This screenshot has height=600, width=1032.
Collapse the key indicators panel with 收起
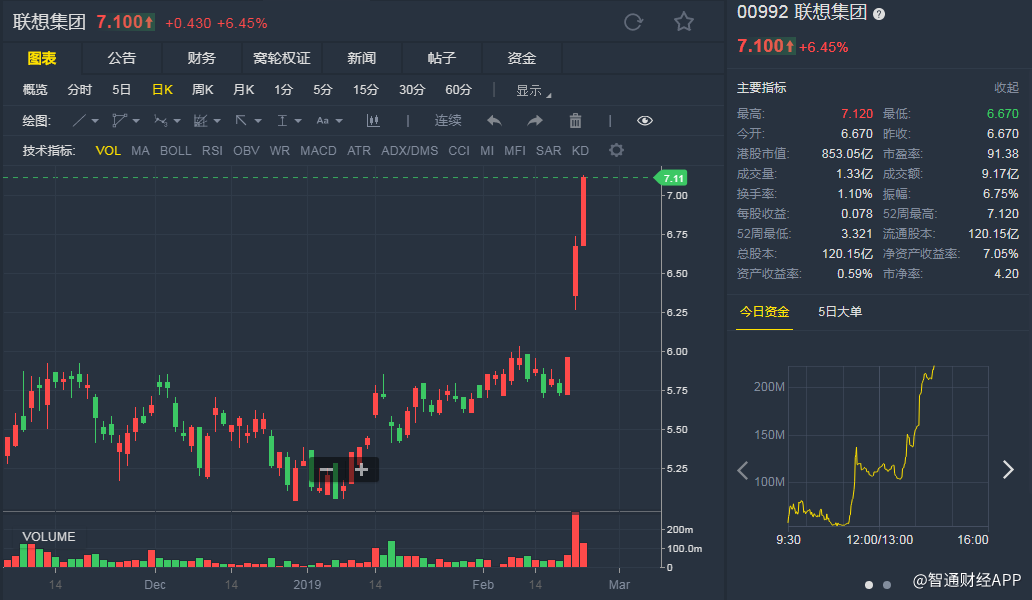(1006, 88)
